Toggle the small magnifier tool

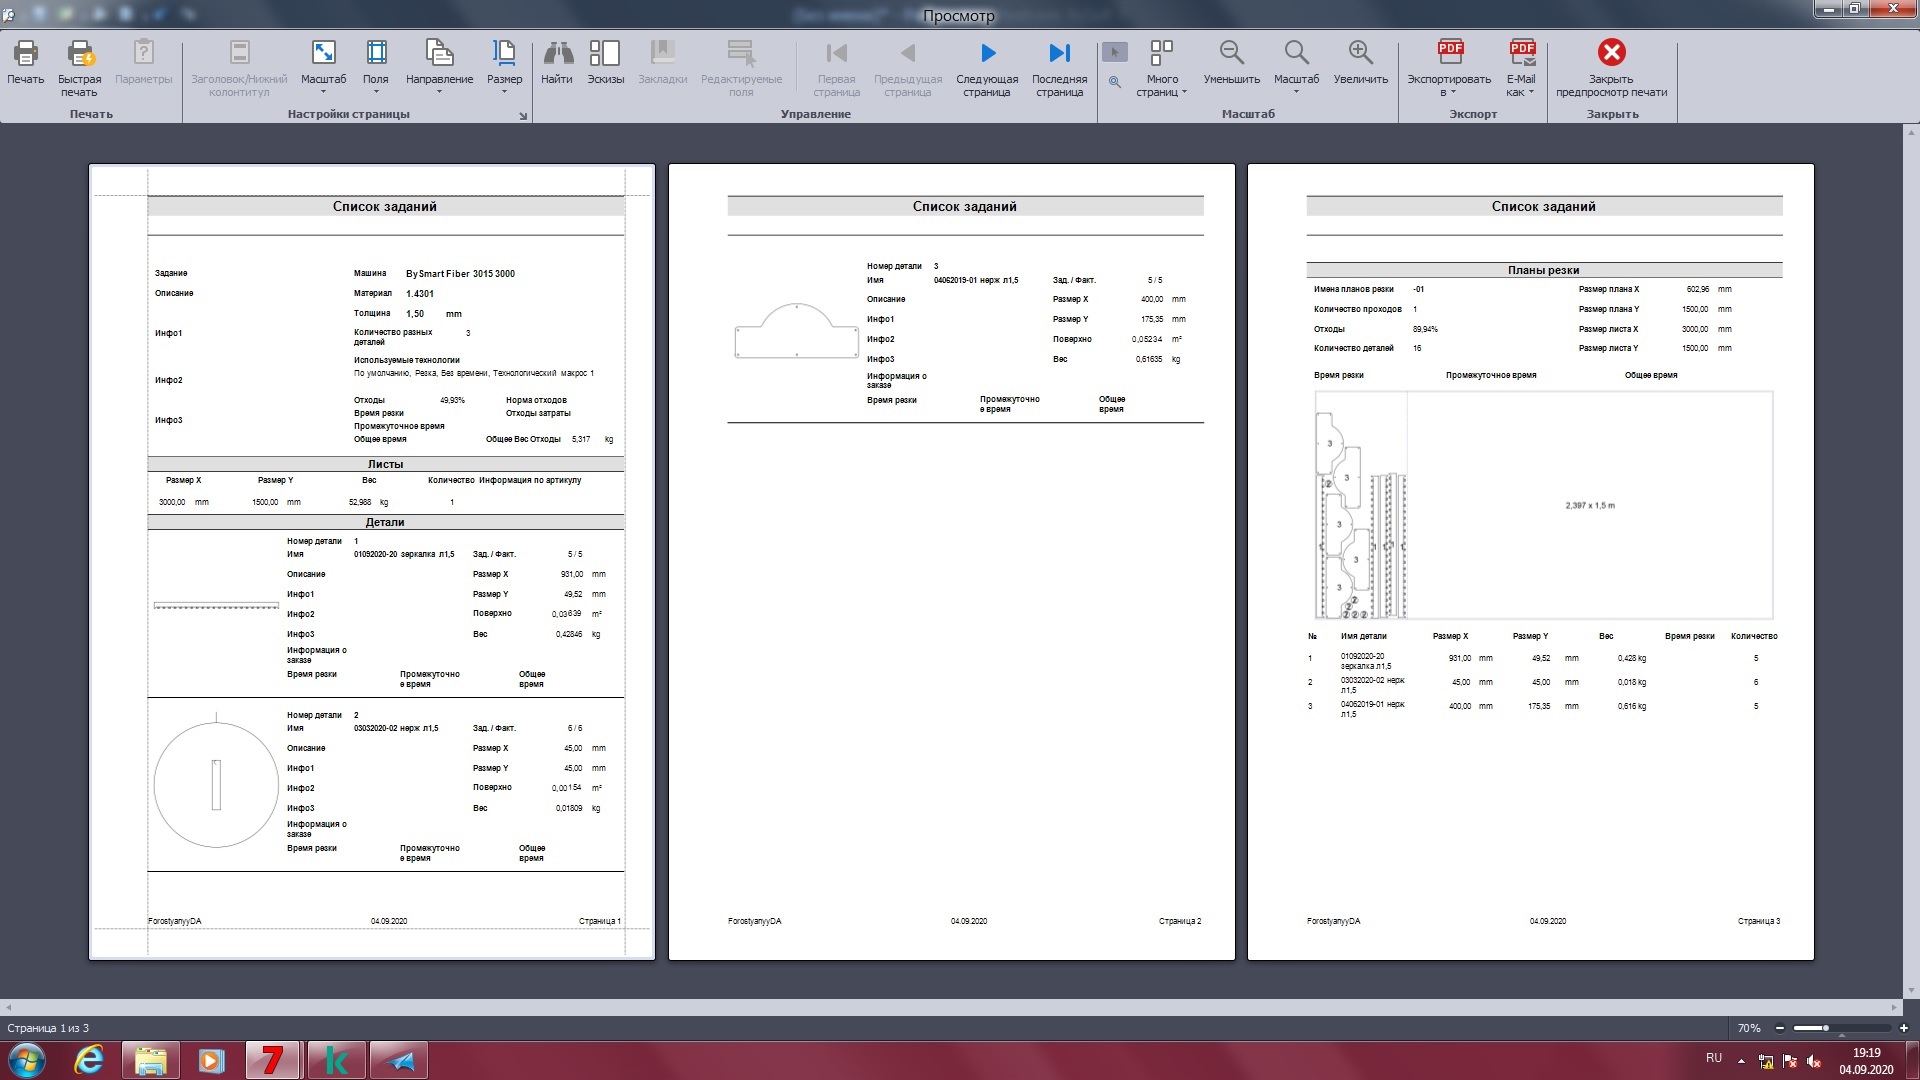[x=1114, y=82]
